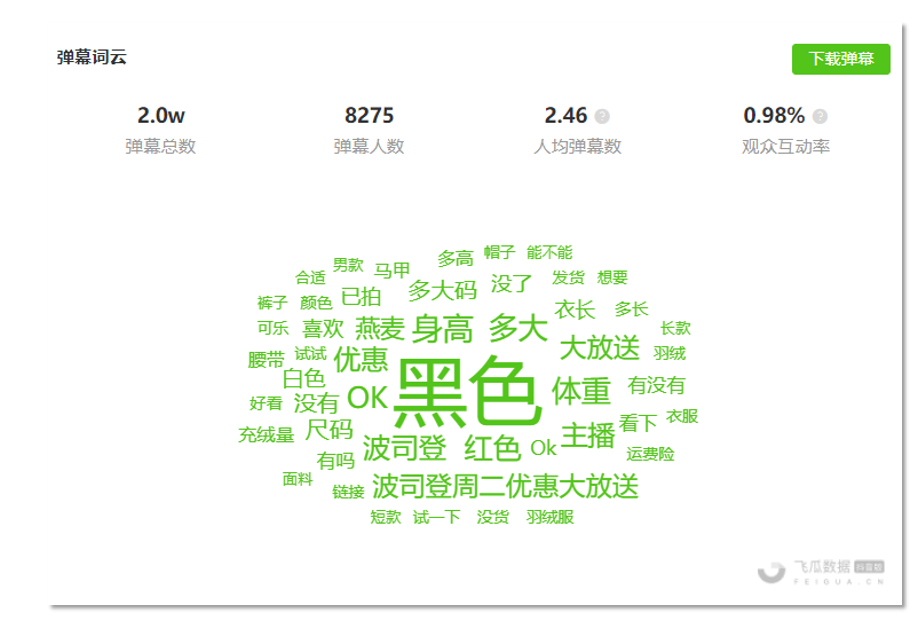Viewport: 918px width, 623px height.
Task: Click the word 试一下
Action: click(437, 517)
